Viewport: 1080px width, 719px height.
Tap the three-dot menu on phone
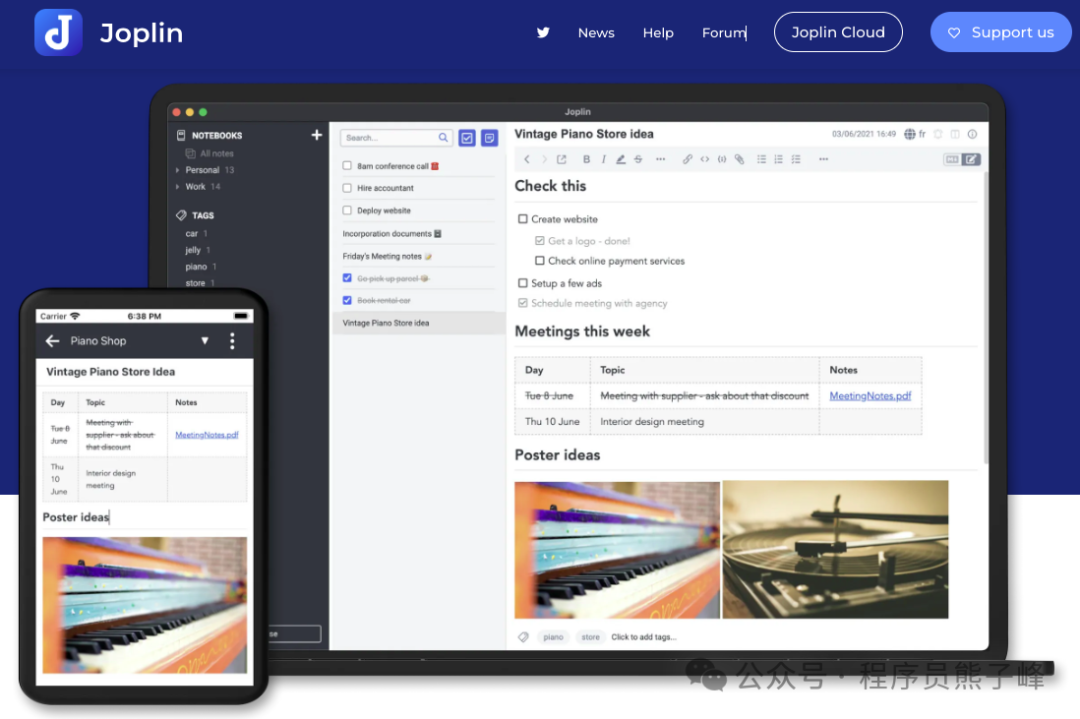click(x=232, y=341)
